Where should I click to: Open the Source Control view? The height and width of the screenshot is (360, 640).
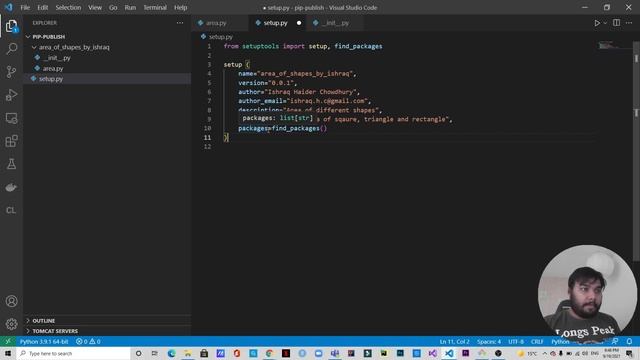click(x=11, y=72)
